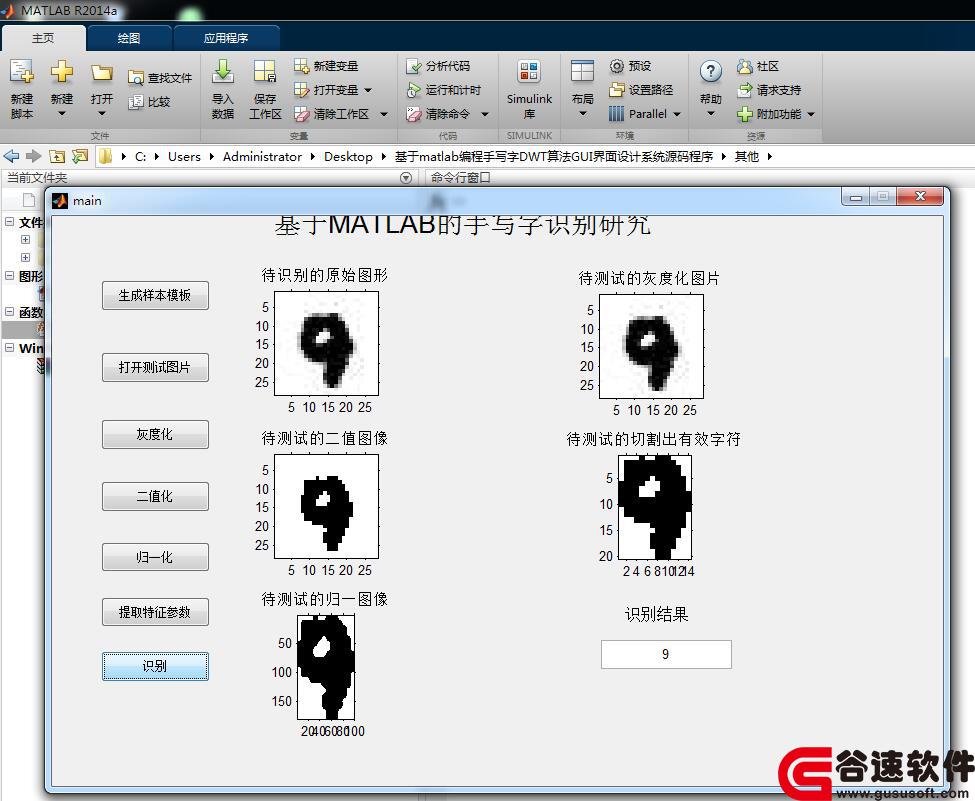Click 其他 in the address path
The width and height of the screenshot is (975, 801).
point(747,157)
